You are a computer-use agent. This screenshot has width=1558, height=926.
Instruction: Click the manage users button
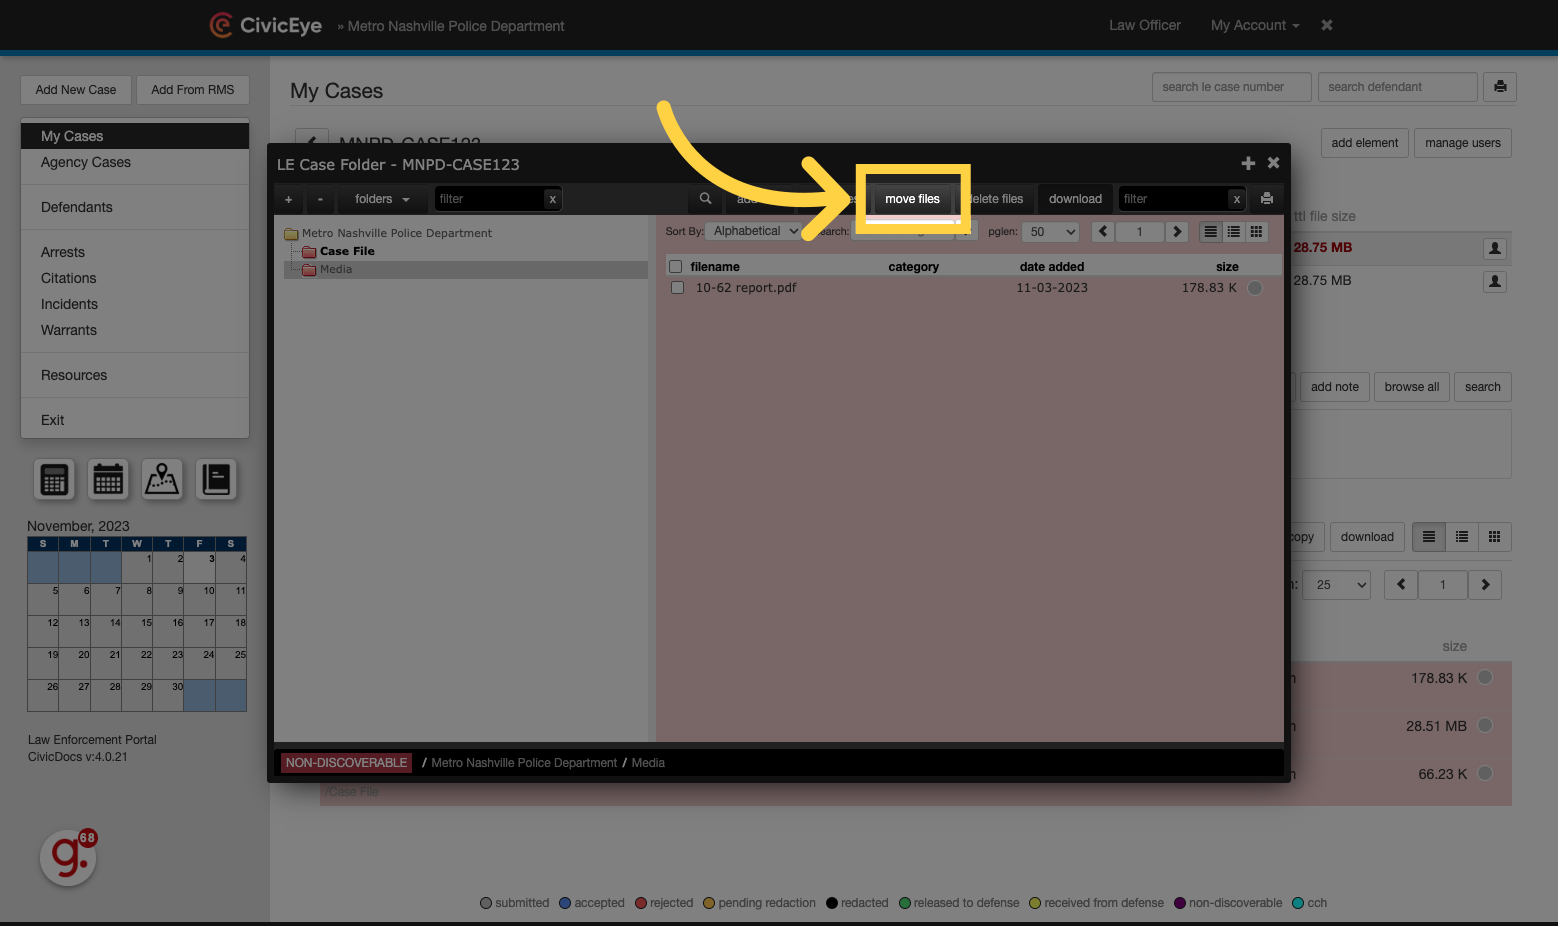(1463, 143)
